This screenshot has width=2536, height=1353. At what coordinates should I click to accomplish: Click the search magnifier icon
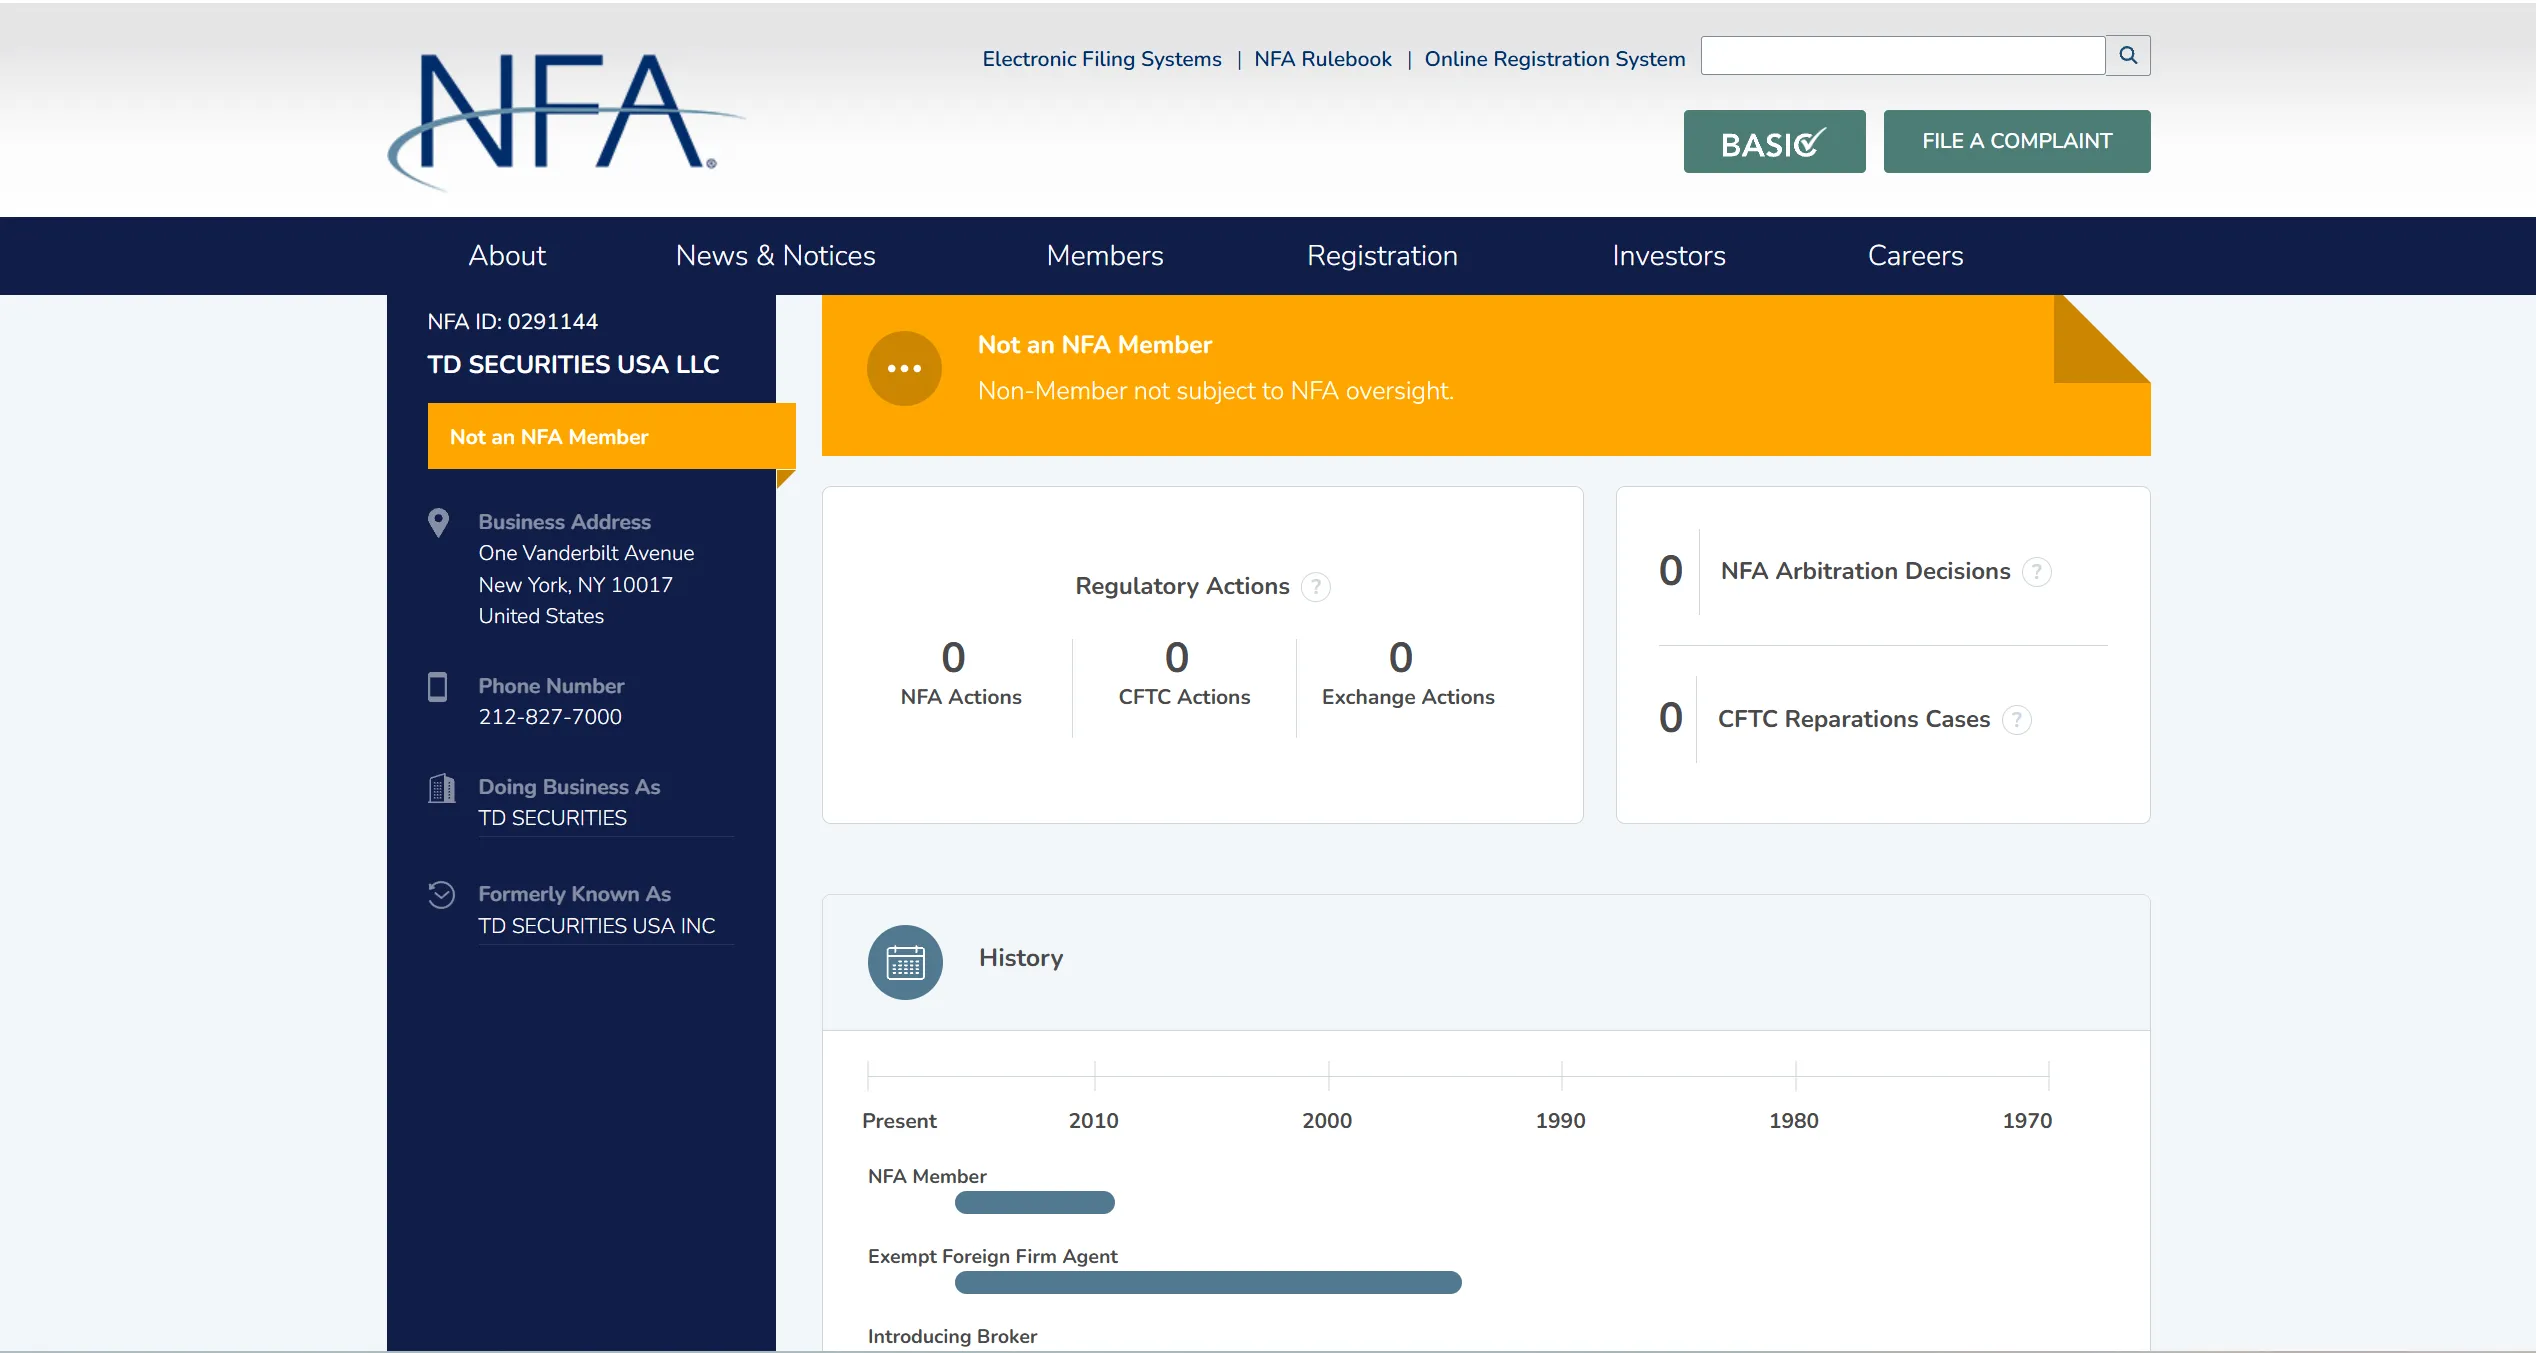point(2127,56)
